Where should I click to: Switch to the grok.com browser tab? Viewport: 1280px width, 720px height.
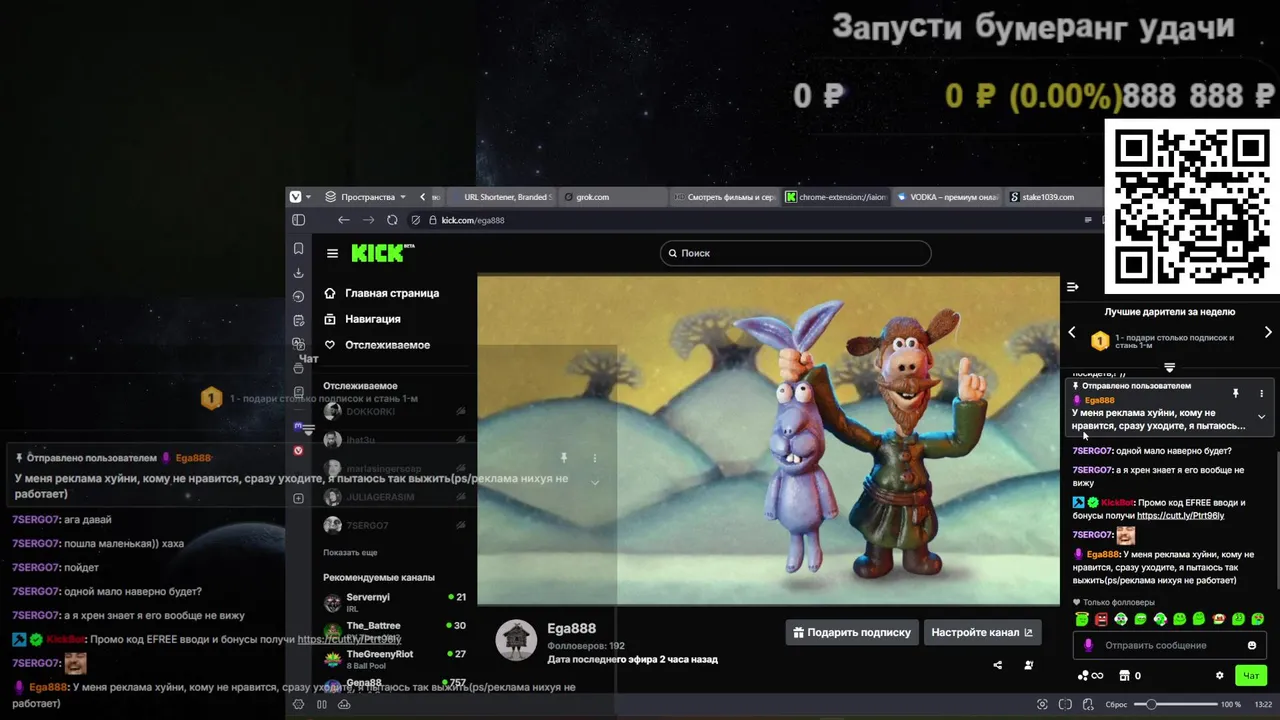(x=611, y=197)
